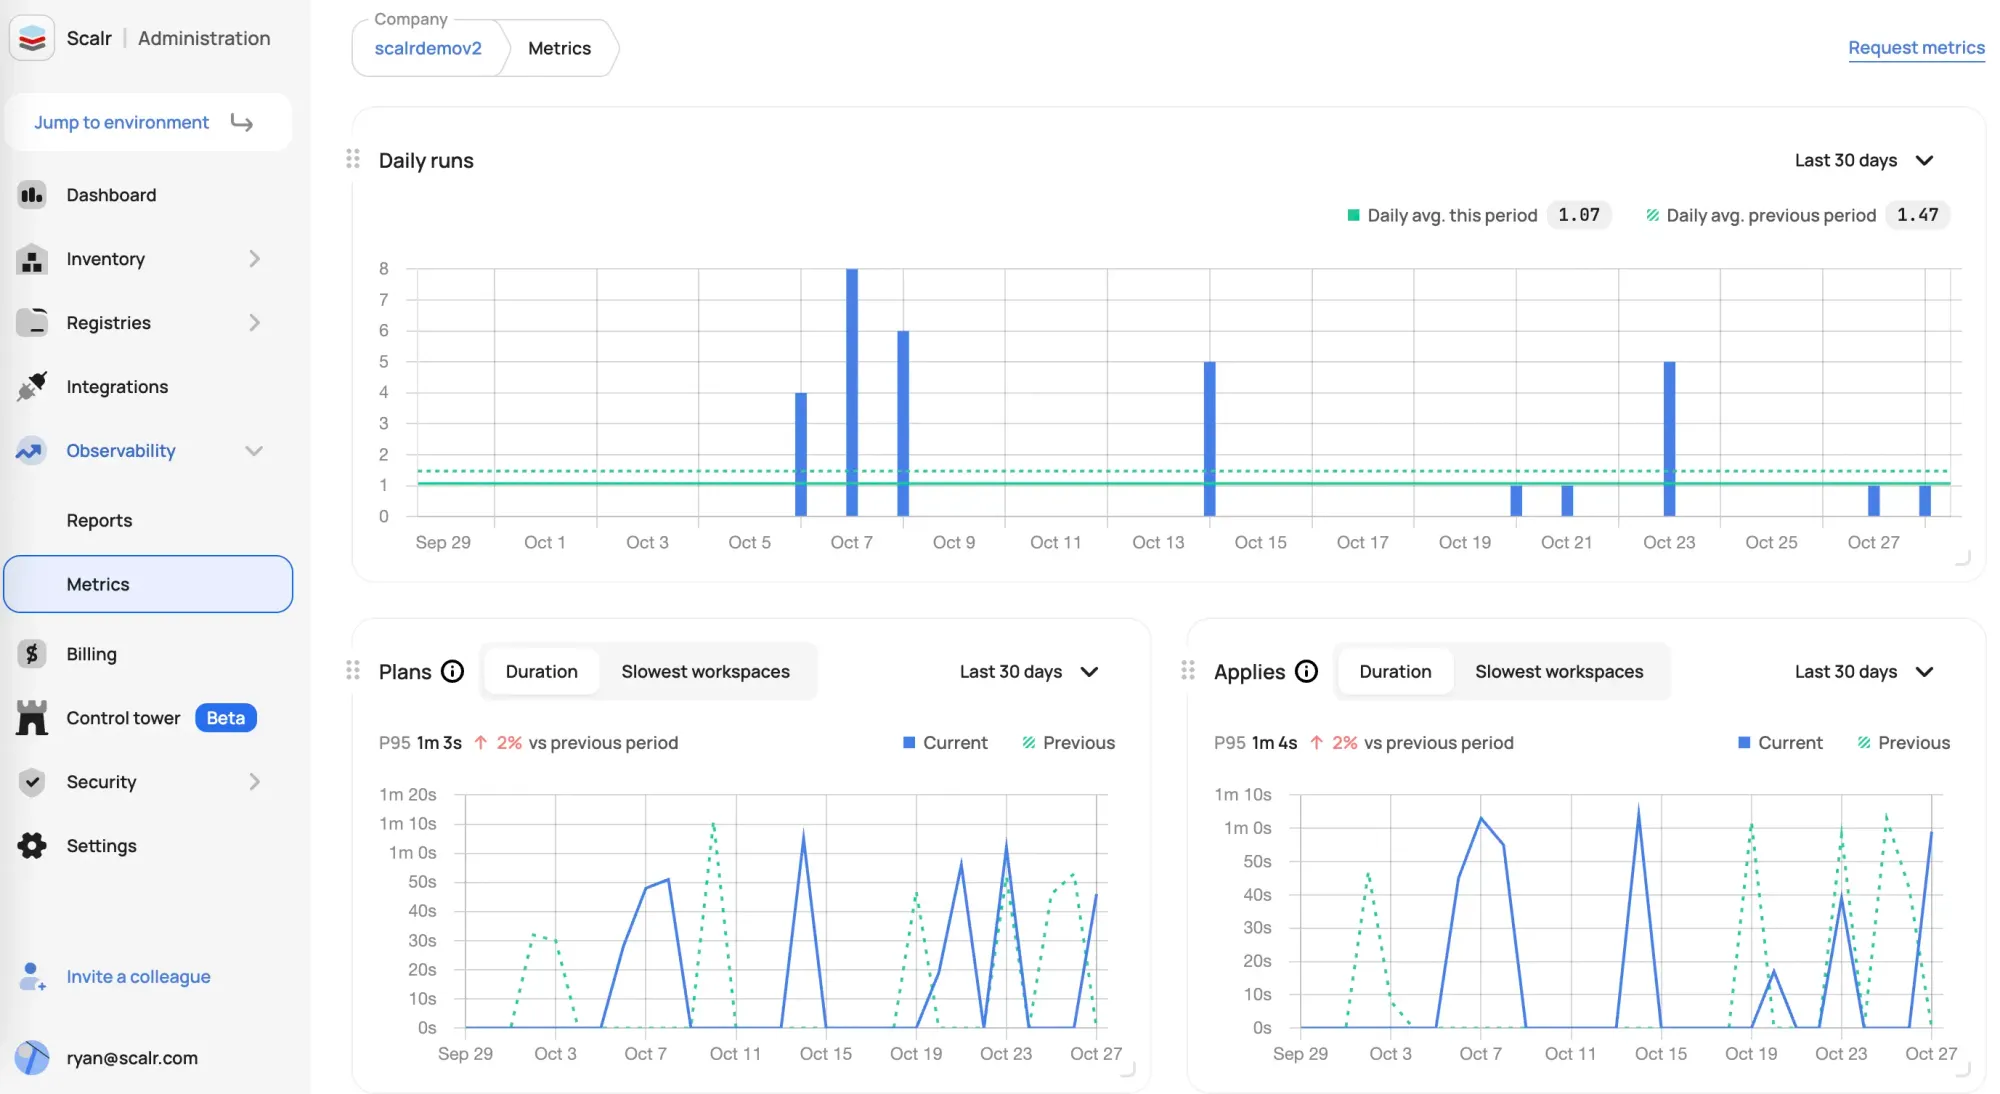The image size is (2000, 1094).
Task: Collapse the Observability section chevron
Action: point(254,451)
